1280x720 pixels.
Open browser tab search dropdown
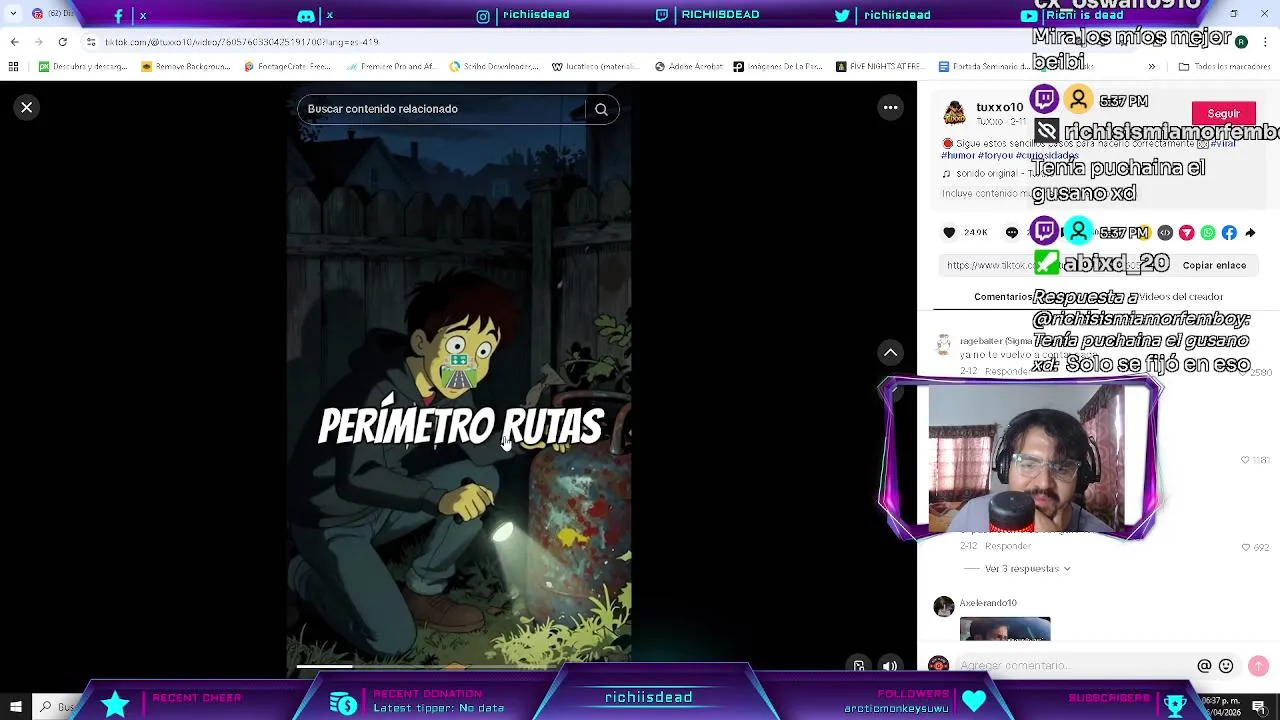click(x=13, y=14)
